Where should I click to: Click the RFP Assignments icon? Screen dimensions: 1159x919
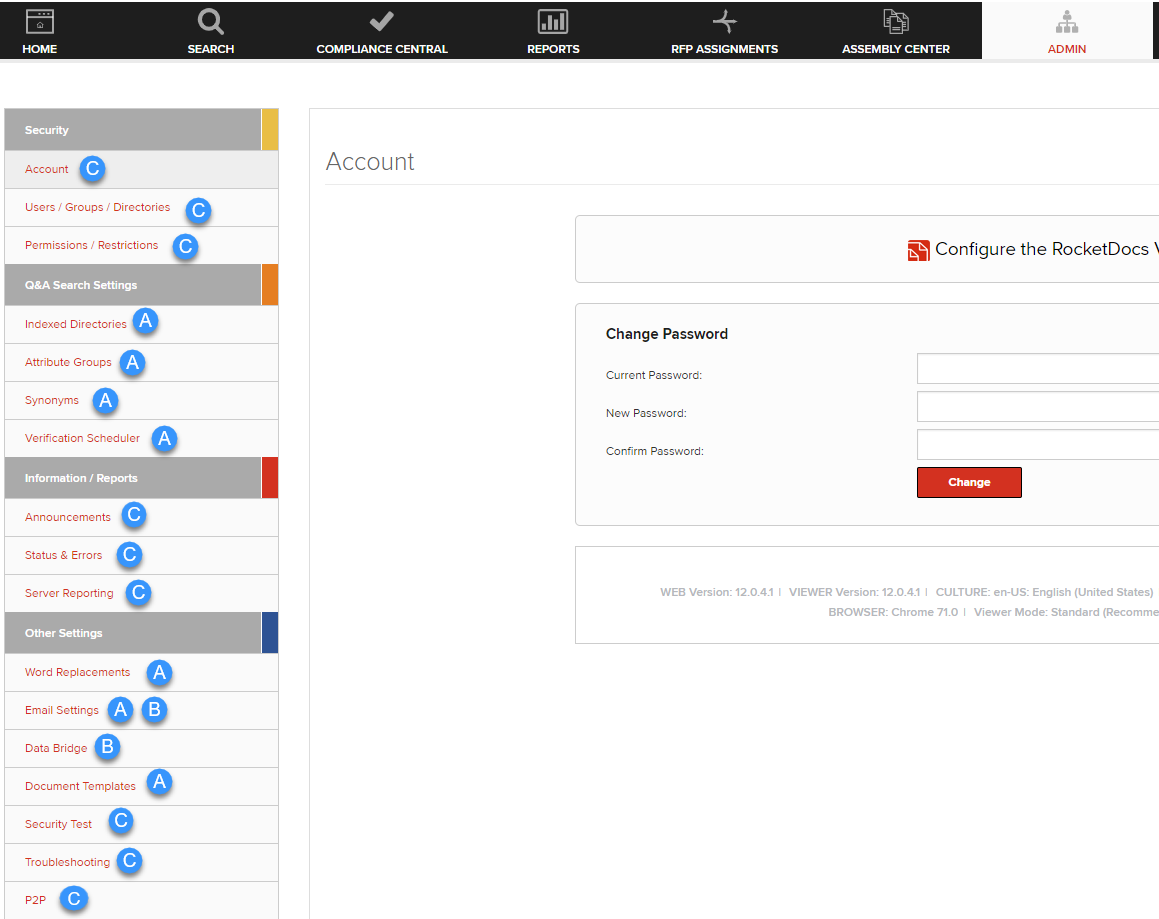click(724, 22)
